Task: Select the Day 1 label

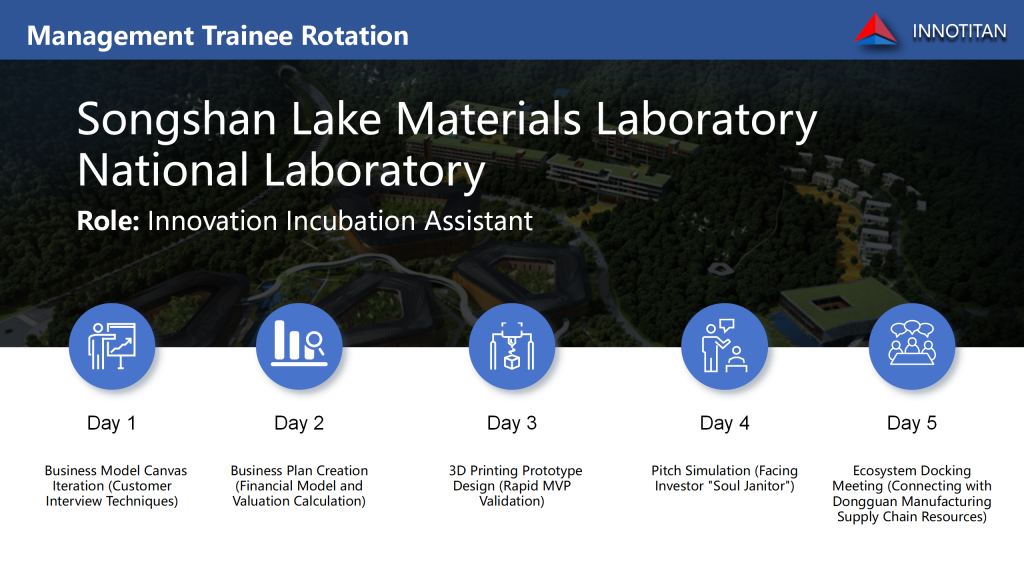Action: [x=112, y=423]
